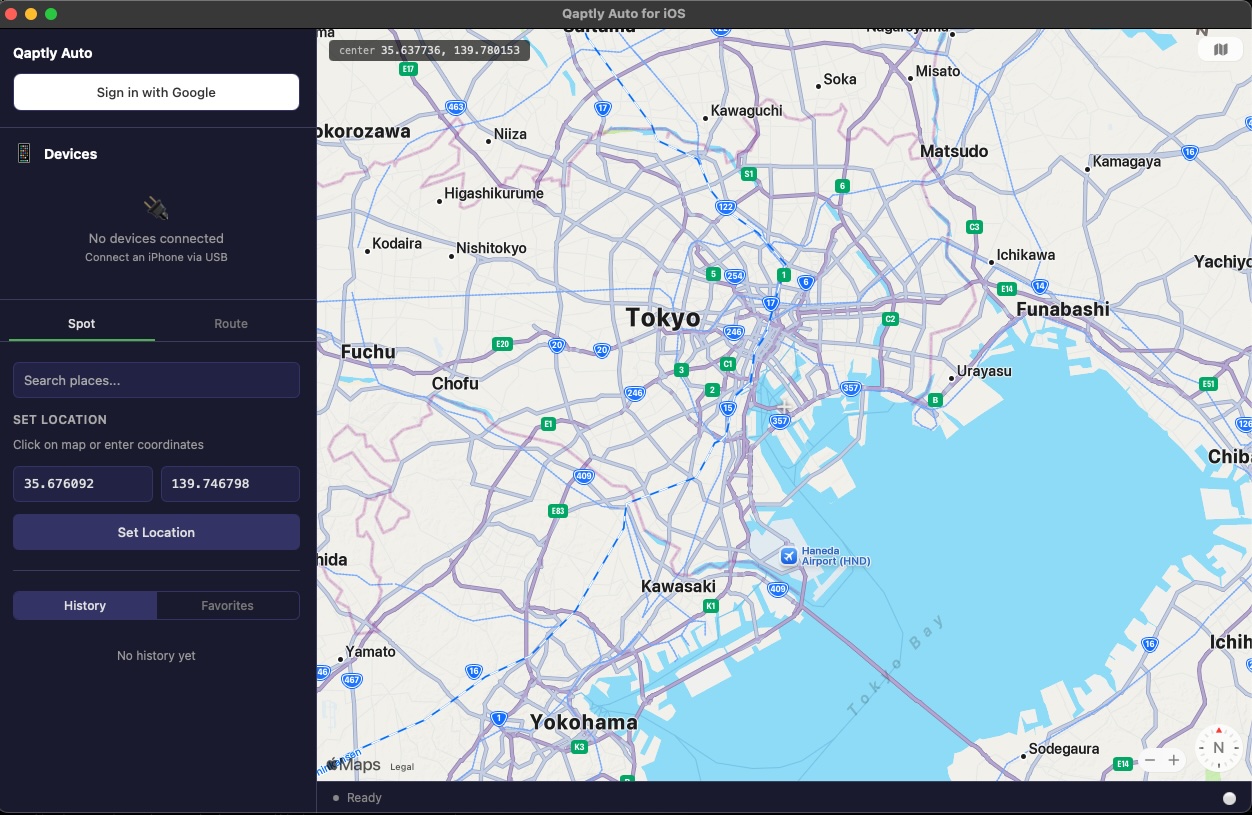Viewport: 1252px width, 815px height.
Task: Click the Niiza label on map
Action: (x=510, y=134)
